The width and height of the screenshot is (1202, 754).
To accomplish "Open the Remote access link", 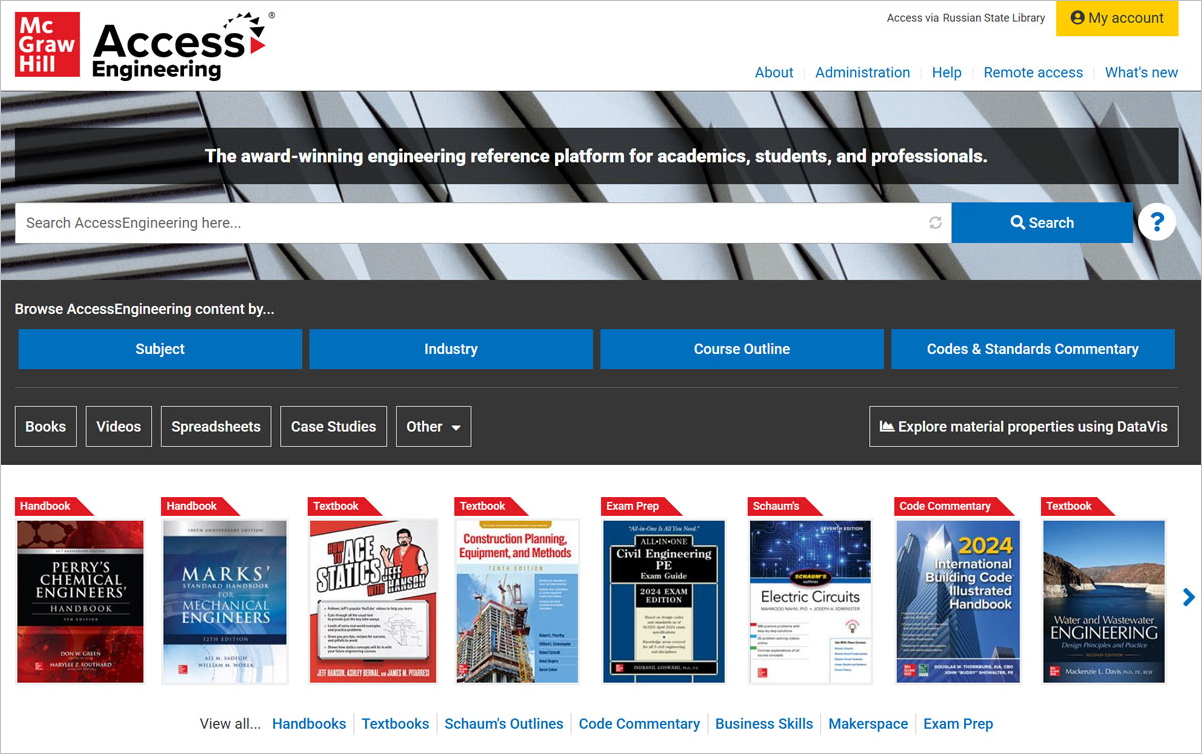I will coord(1033,72).
